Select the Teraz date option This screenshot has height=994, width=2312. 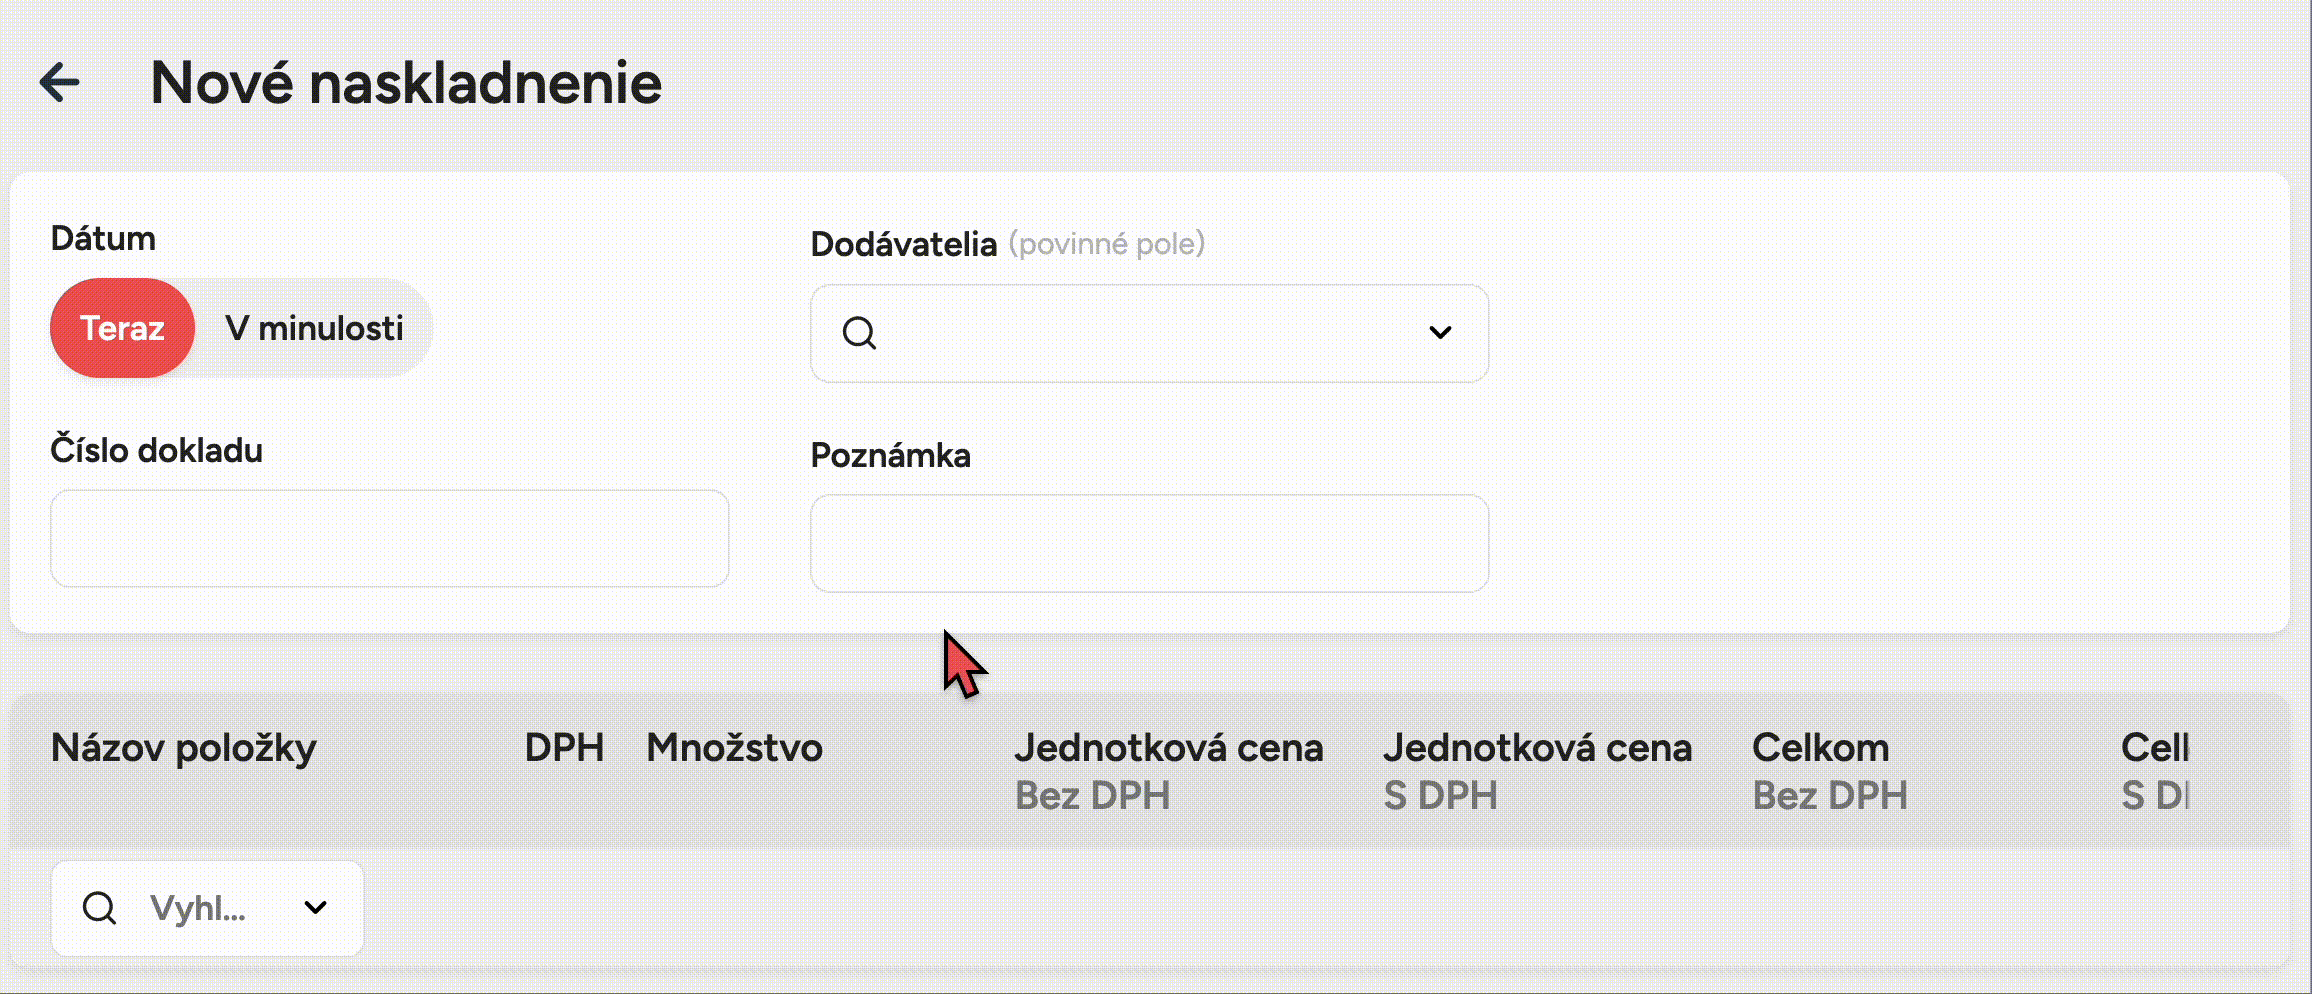click(122, 328)
